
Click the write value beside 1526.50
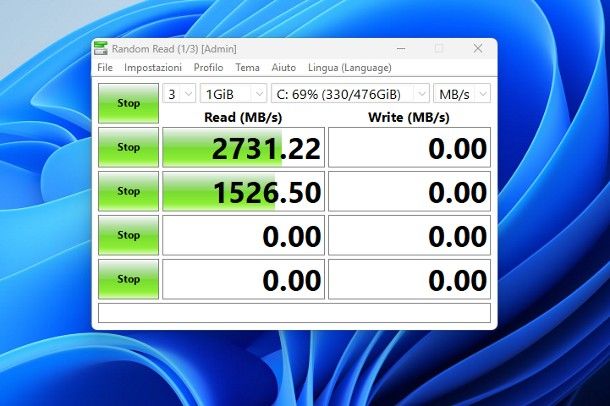point(409,191)
